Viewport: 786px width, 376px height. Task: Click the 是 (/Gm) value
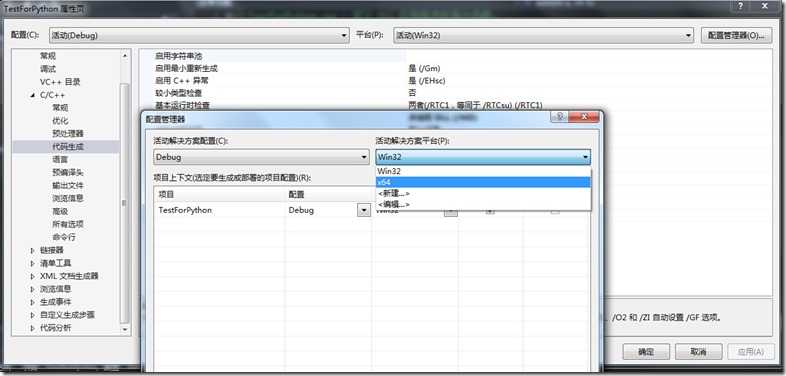tap(425, 68)
